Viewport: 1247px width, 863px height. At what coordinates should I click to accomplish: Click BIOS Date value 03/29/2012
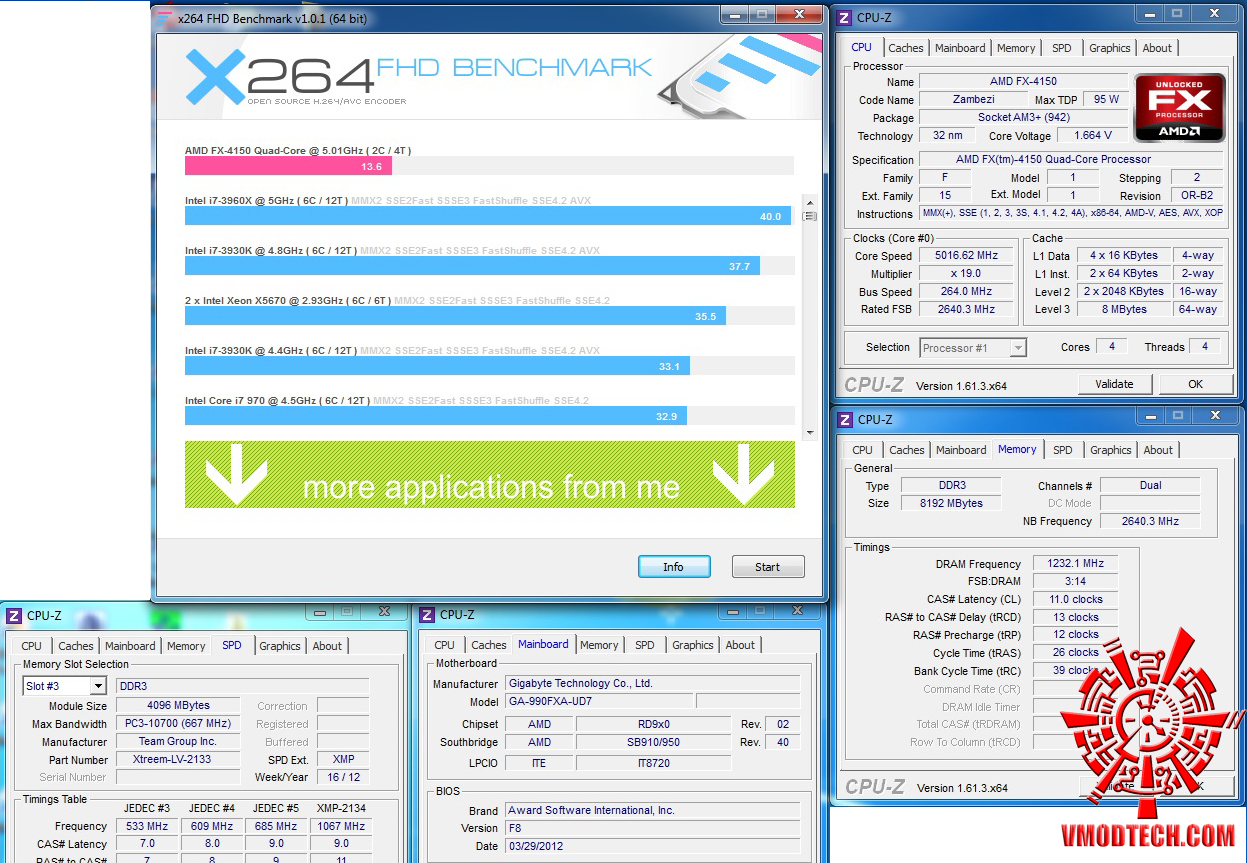(652, 846)
